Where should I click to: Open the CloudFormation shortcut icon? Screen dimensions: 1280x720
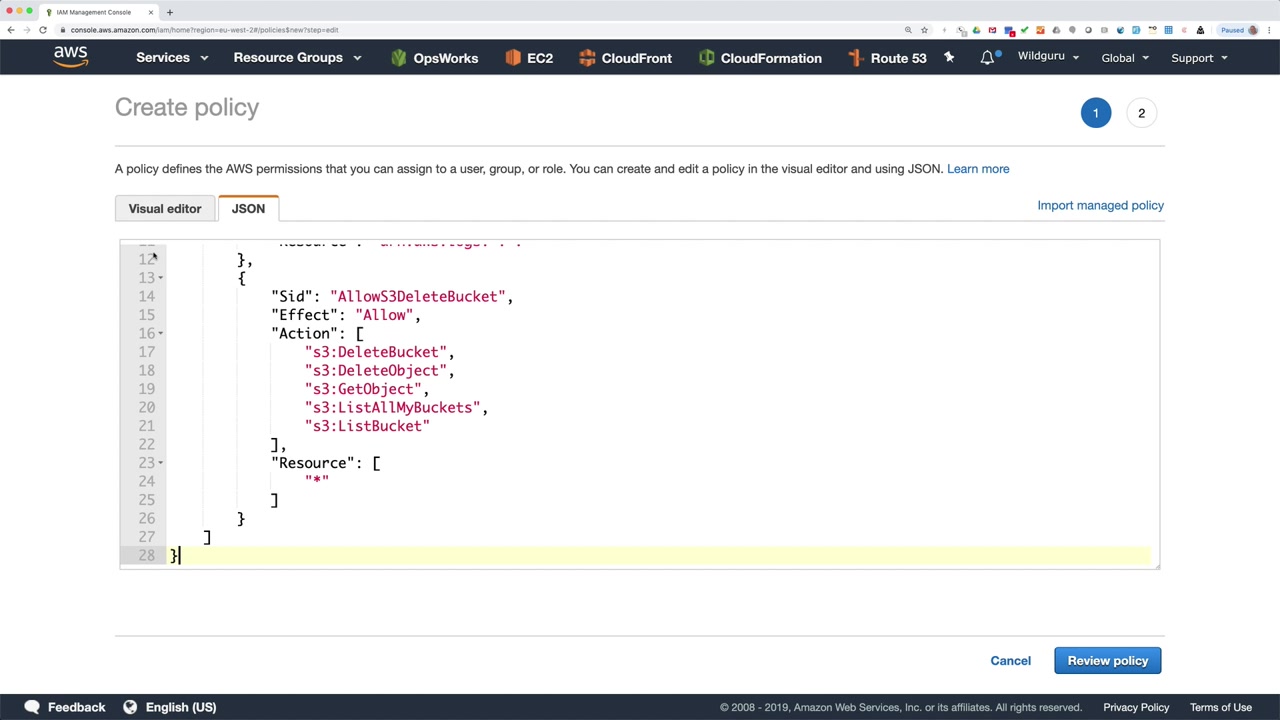coord(707,58)
